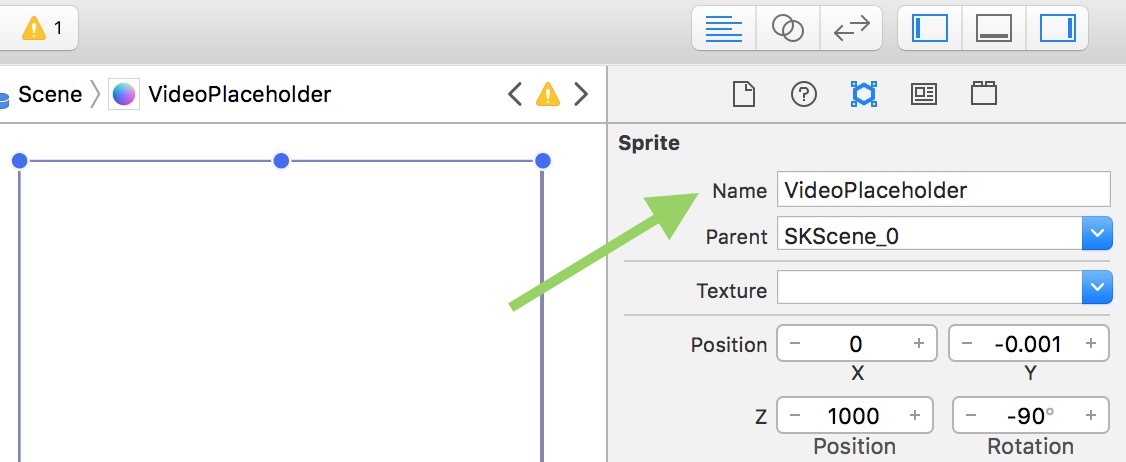Image resolution: width=1126 pixels, height=462 pixels.
Task: Click the VideoPlaceholder name field
Action: coord(943,189)
